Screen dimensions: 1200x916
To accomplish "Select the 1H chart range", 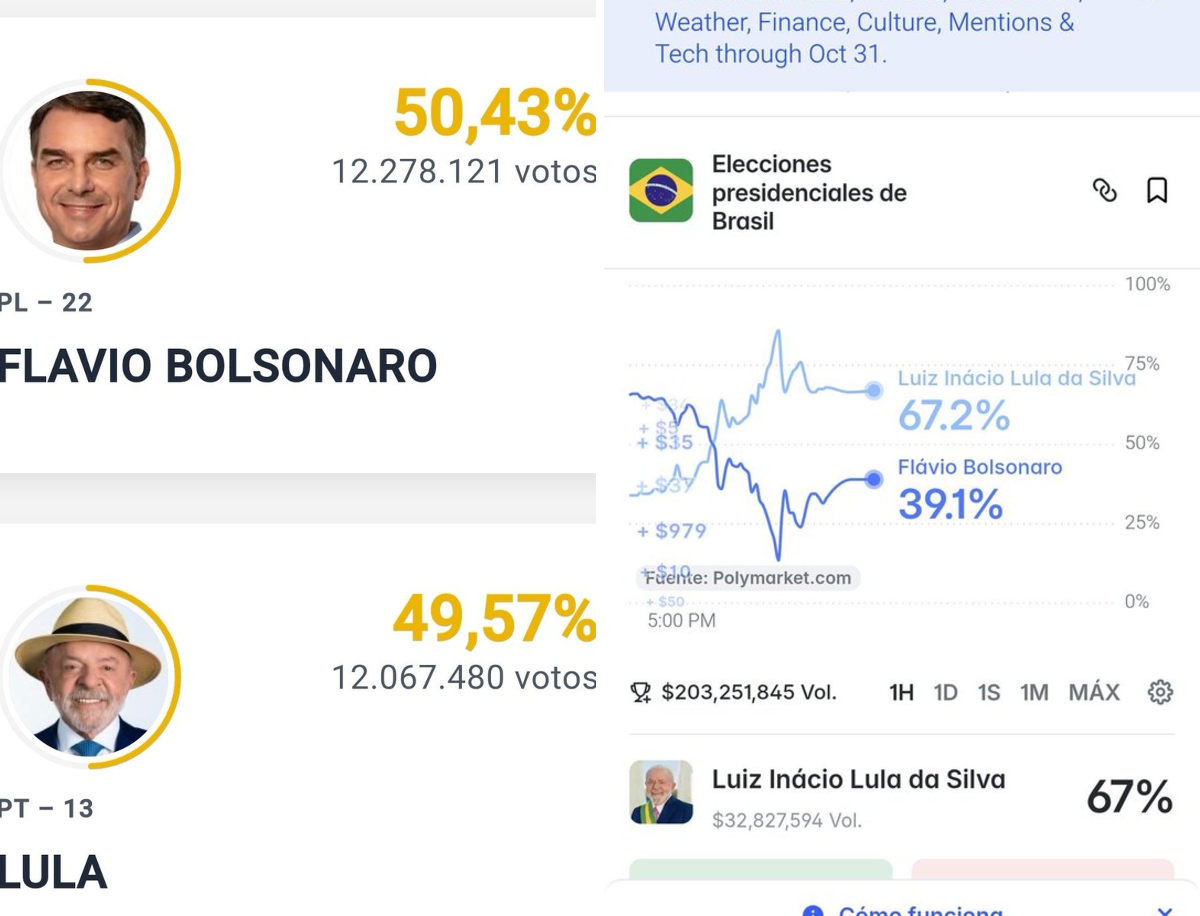I will click(x=902, y=692).
